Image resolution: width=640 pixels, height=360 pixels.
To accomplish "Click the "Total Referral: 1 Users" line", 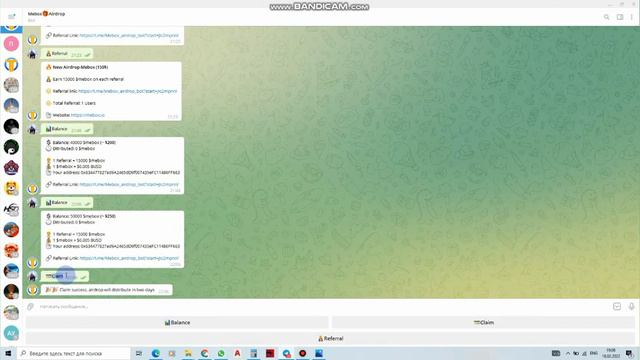I will 74,103.
